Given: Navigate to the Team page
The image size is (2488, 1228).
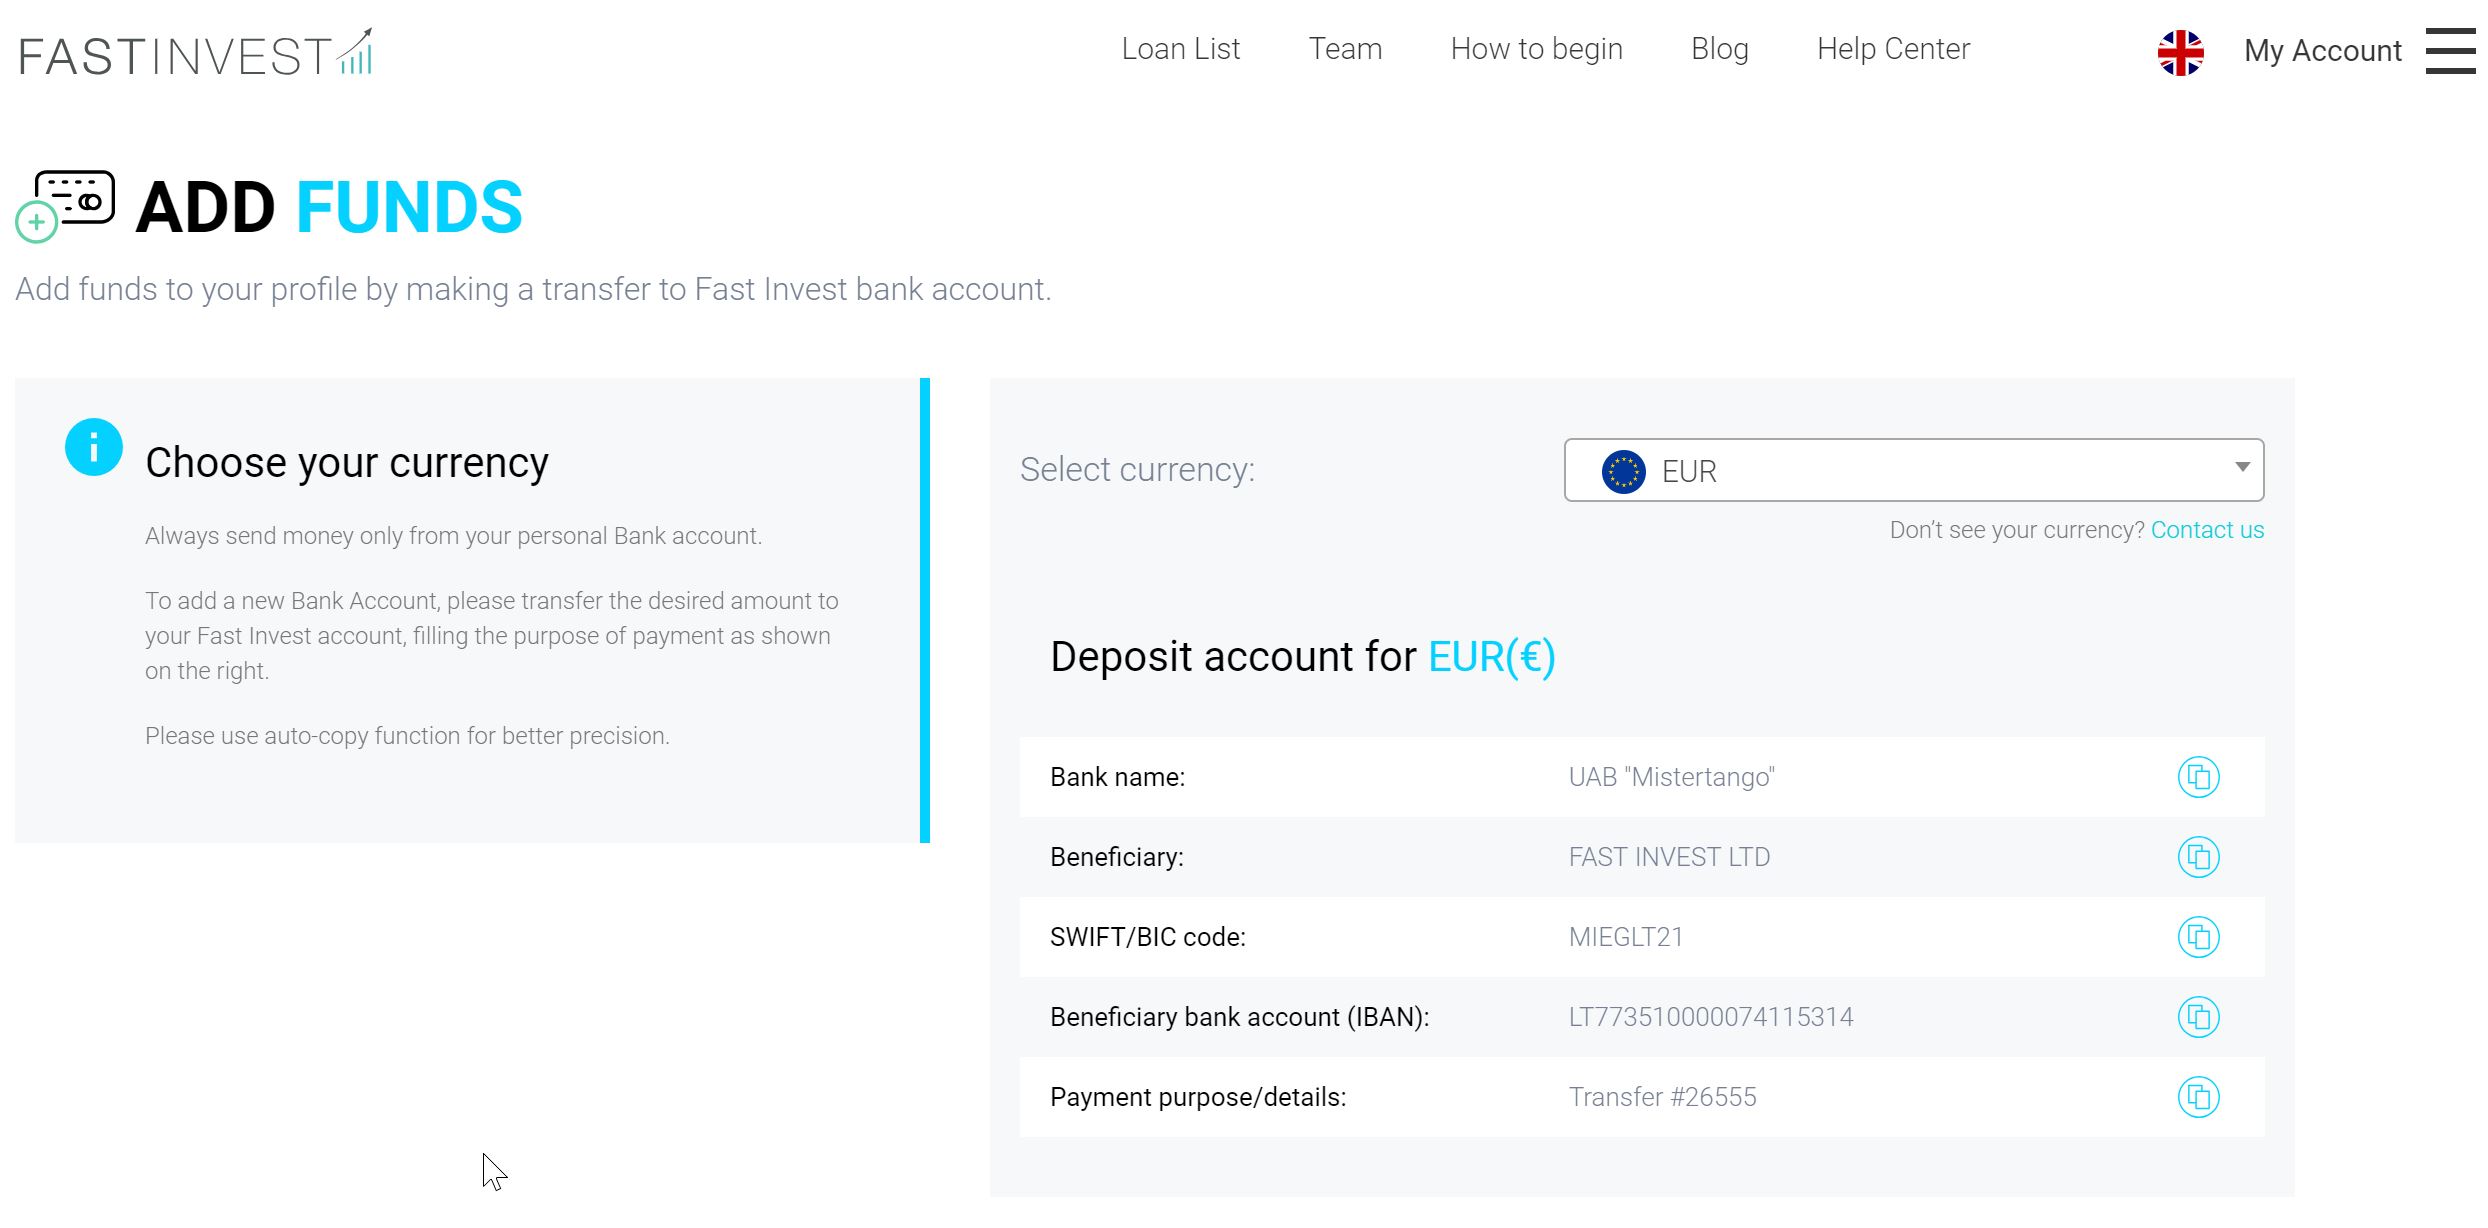Looking at the screenshot, I should (1345, 49).
